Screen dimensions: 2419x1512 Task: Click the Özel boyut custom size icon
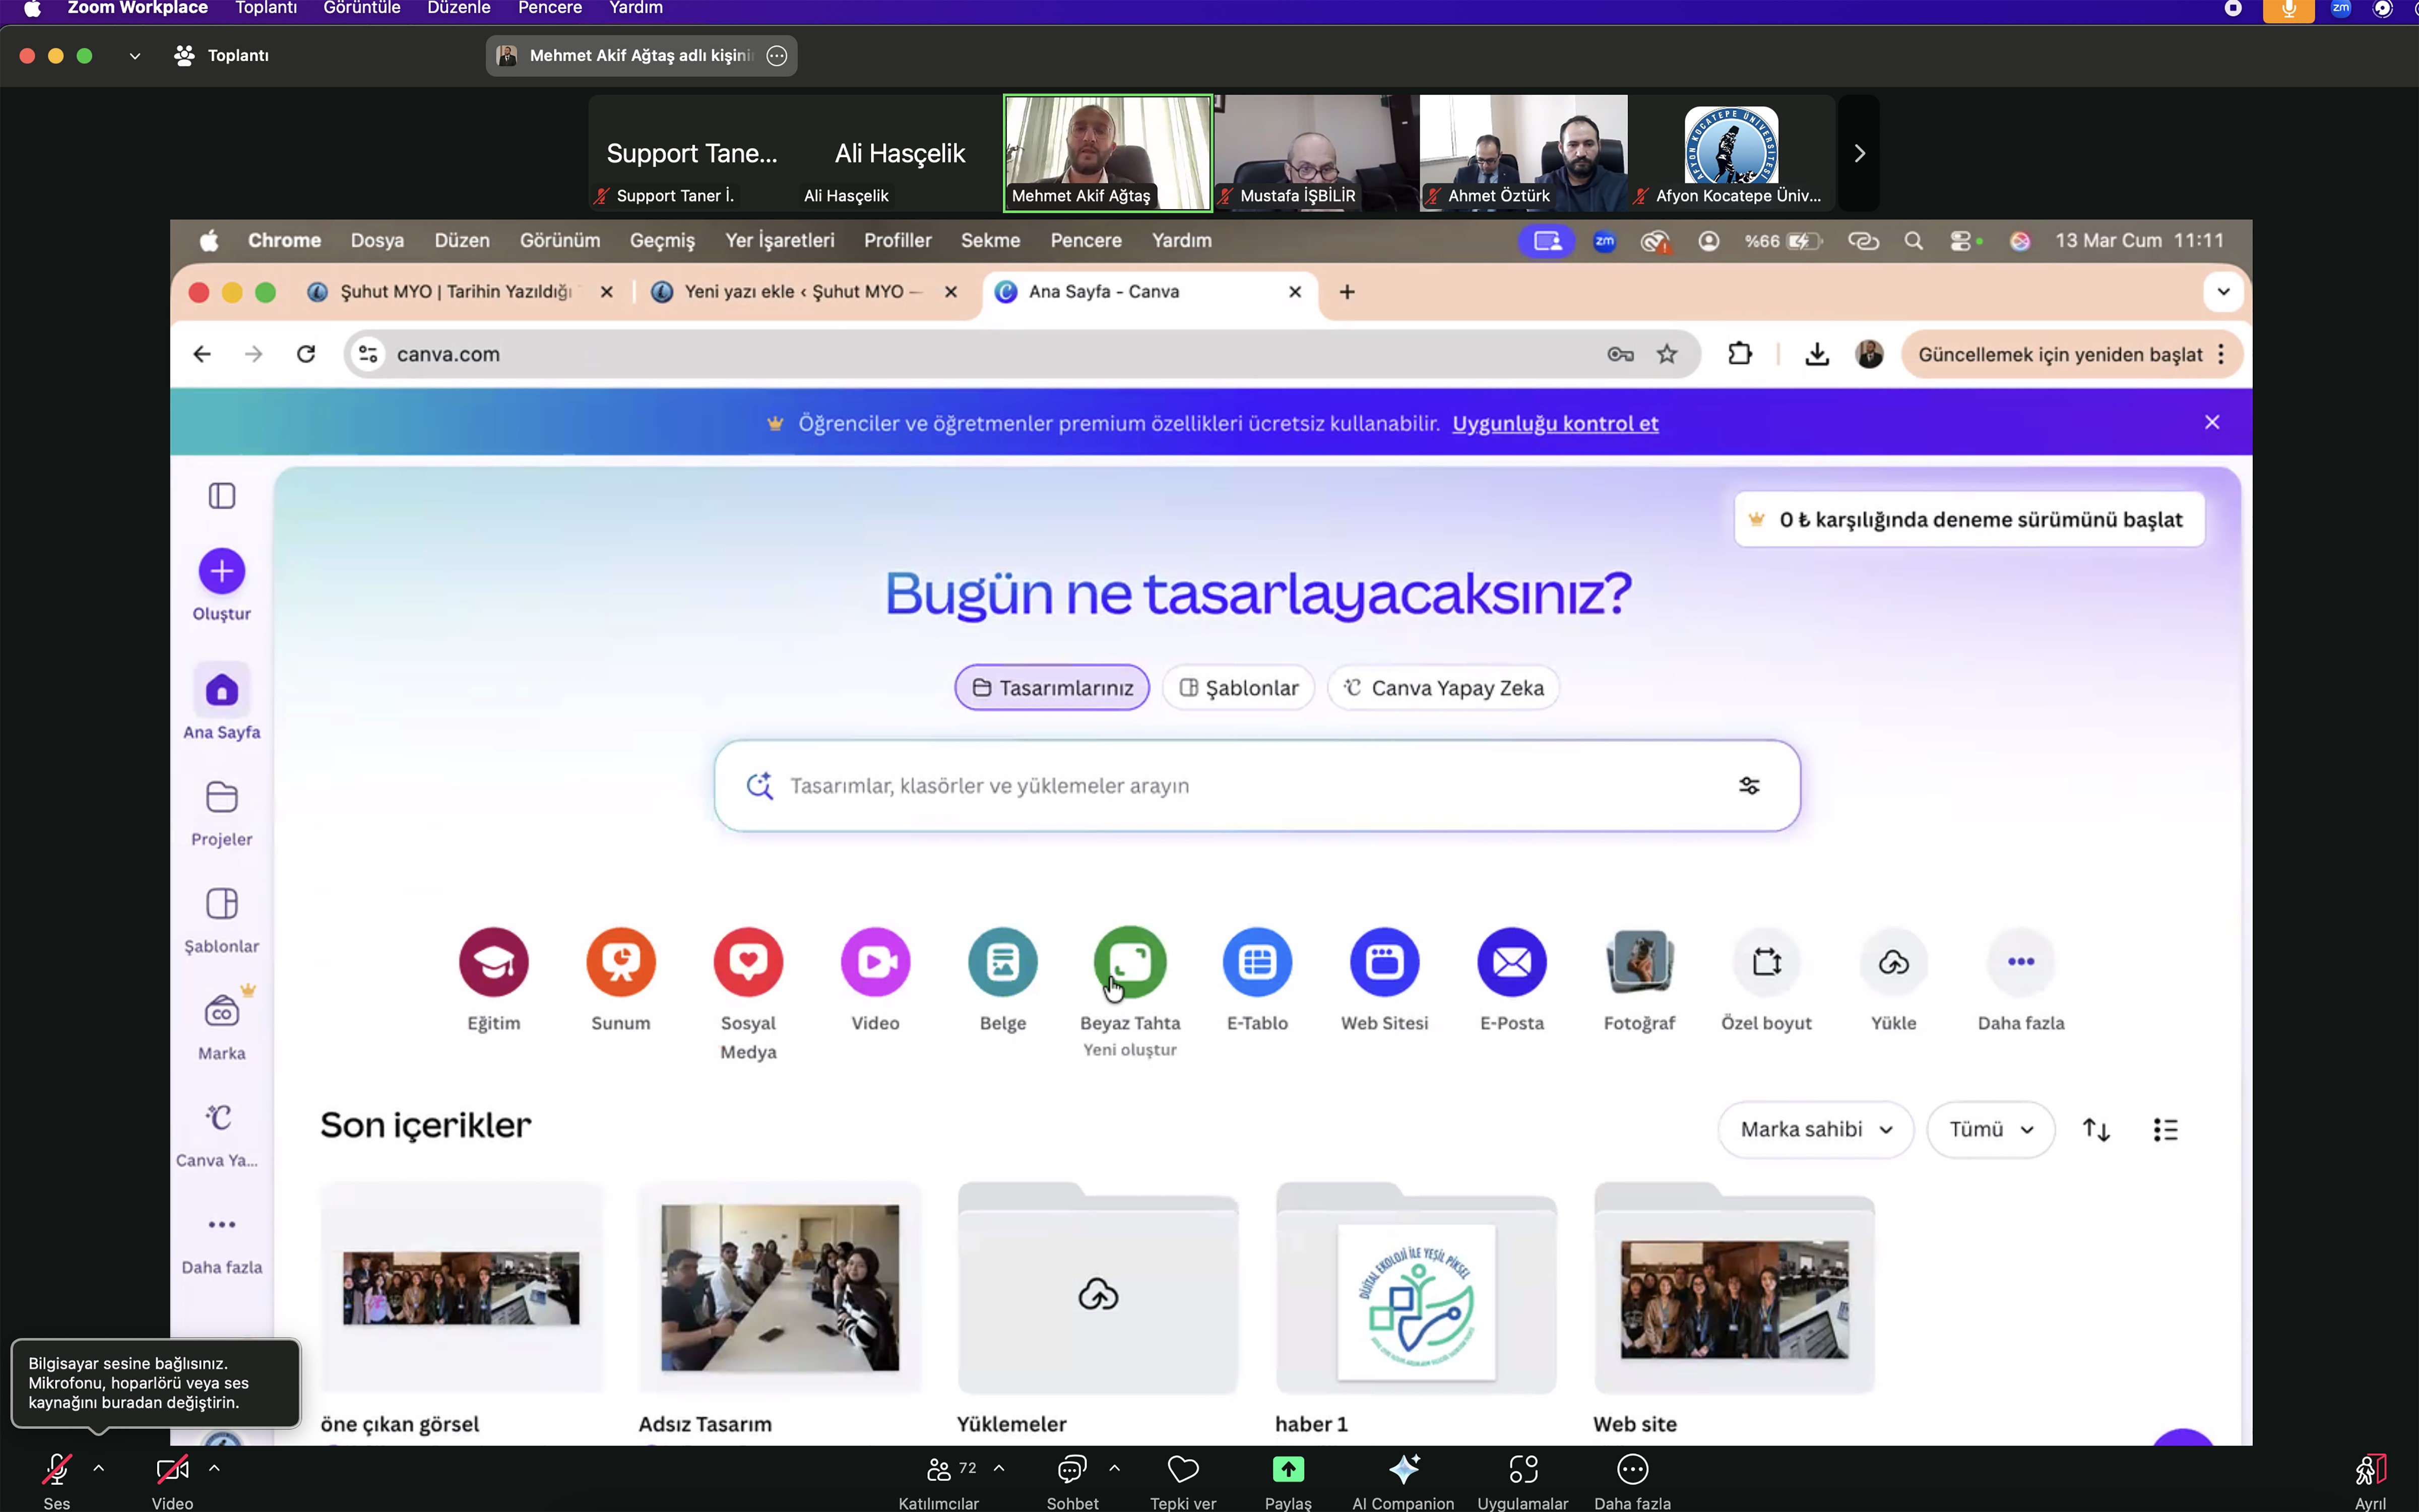tap(1766, 962)
